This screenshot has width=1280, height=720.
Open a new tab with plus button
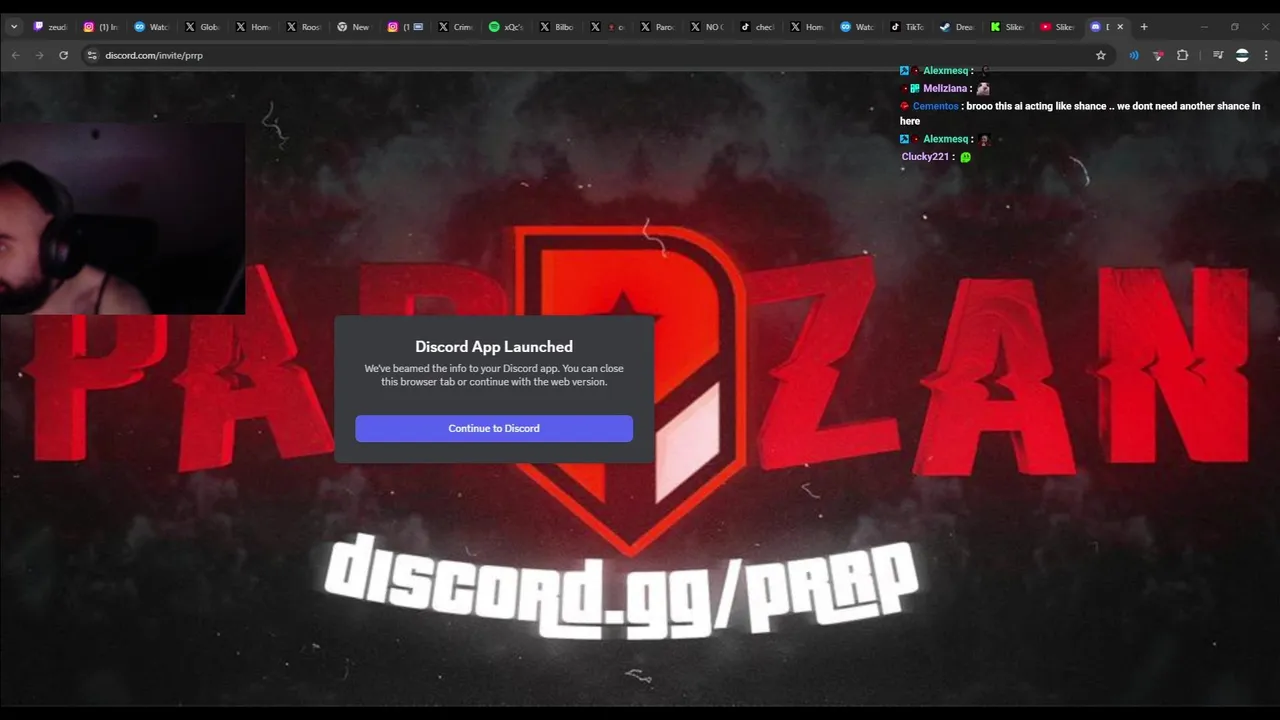click(1144, 27)
